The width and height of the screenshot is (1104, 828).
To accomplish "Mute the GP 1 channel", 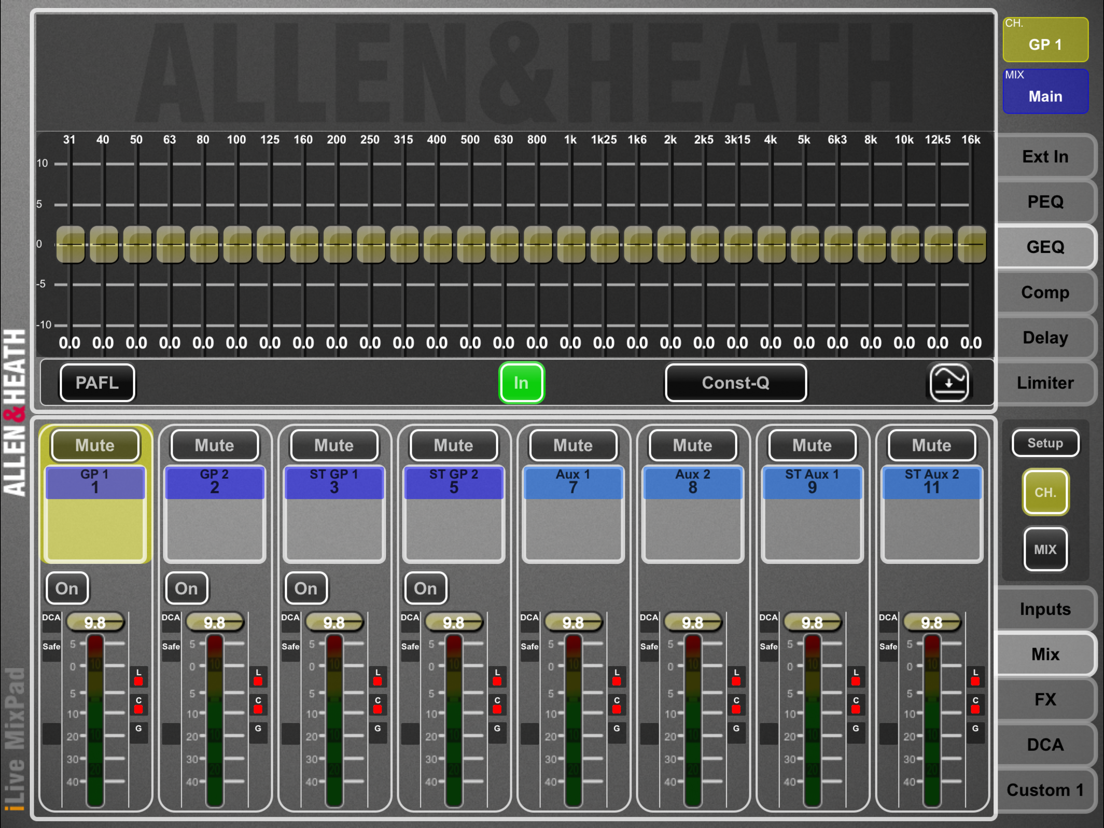I will [95, 445].
